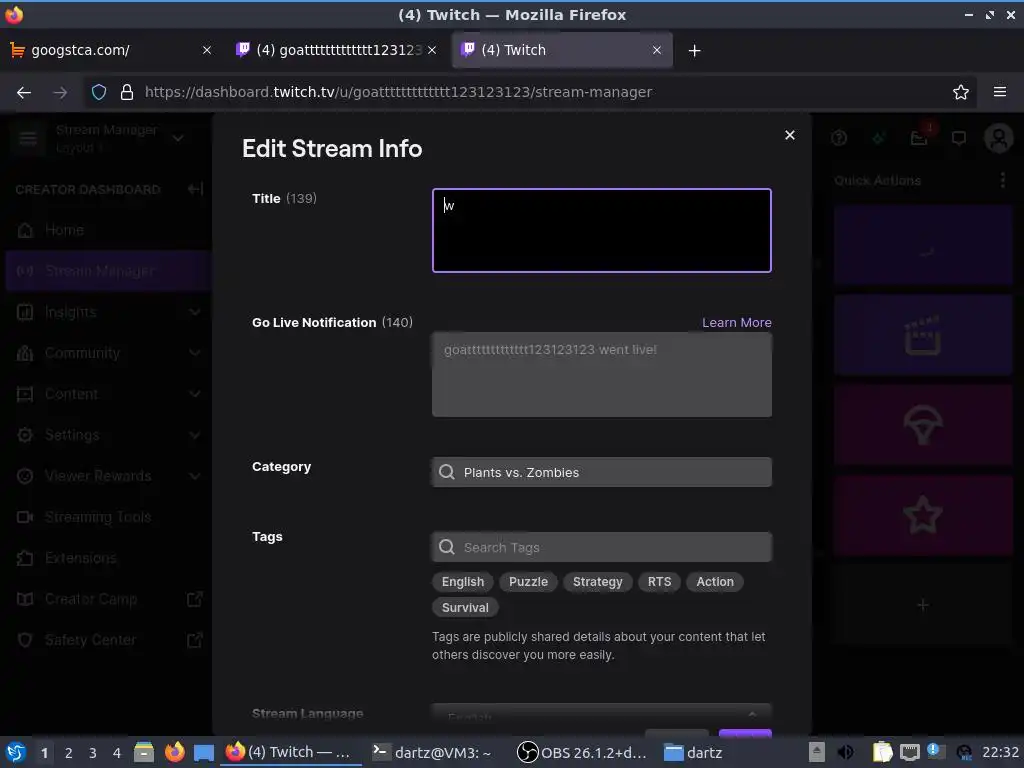Viewport: 1024px width, 768px height.
Task: Open the Stream Language dropdown
Action: point(601,714)
